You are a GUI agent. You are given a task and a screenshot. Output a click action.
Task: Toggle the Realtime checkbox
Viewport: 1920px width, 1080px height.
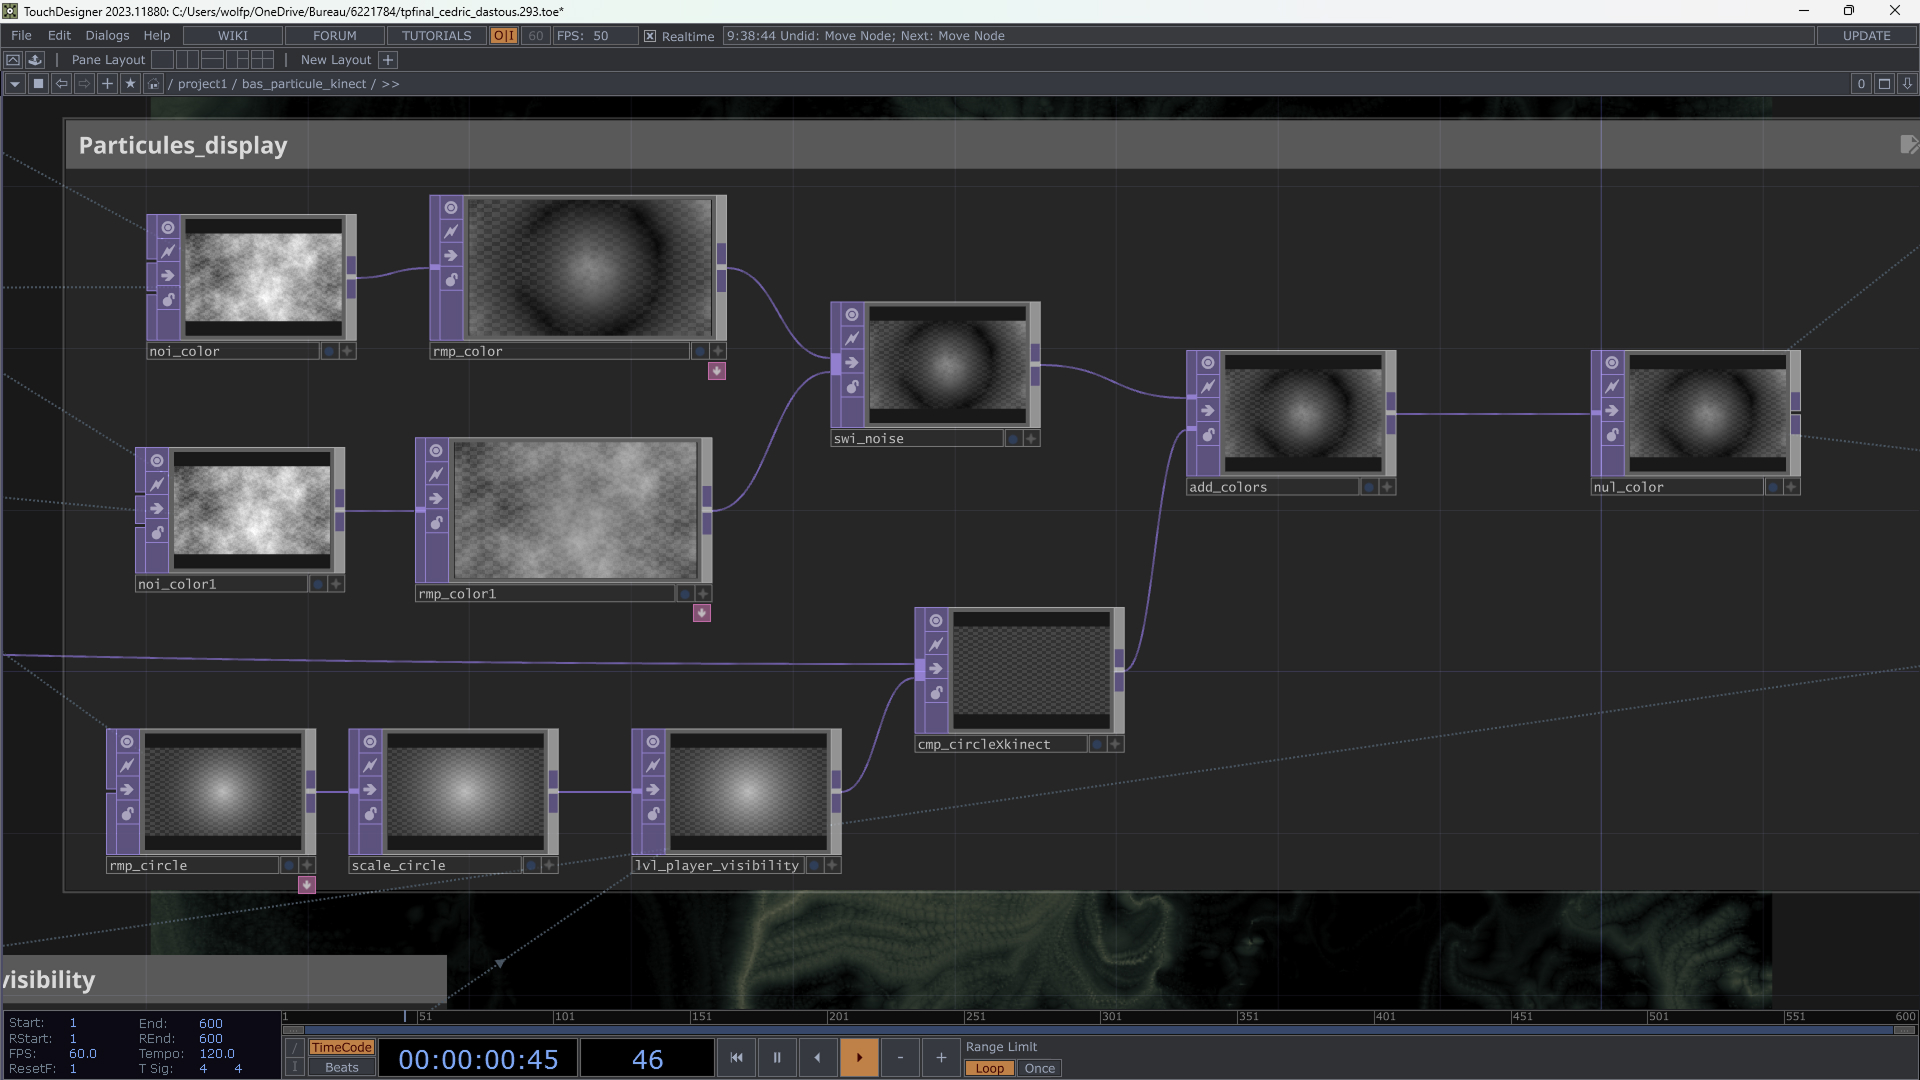pos(650,36)
